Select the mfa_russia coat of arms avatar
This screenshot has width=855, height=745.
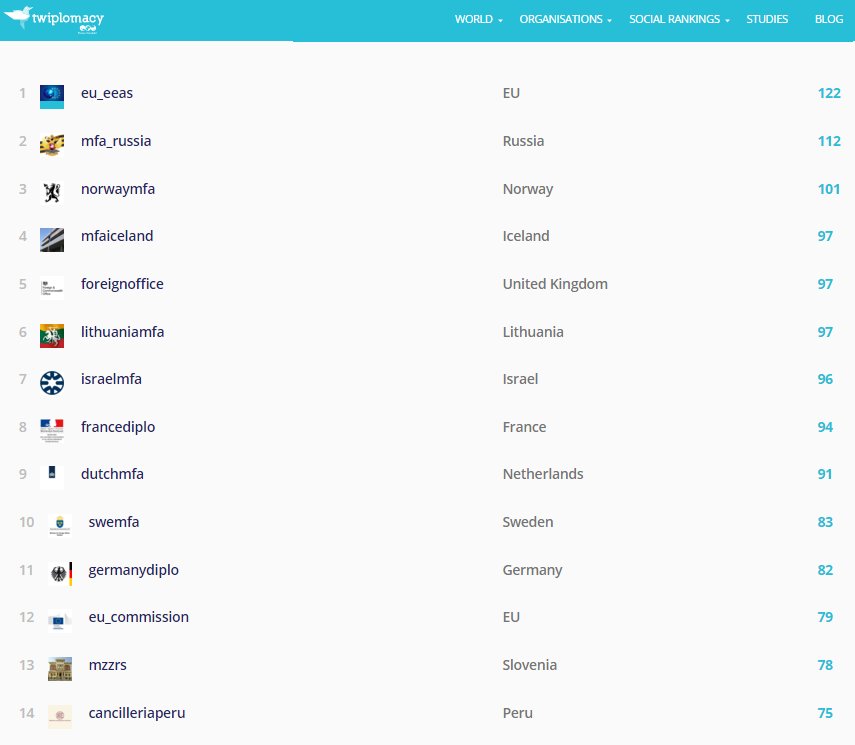tap(52, 145)
